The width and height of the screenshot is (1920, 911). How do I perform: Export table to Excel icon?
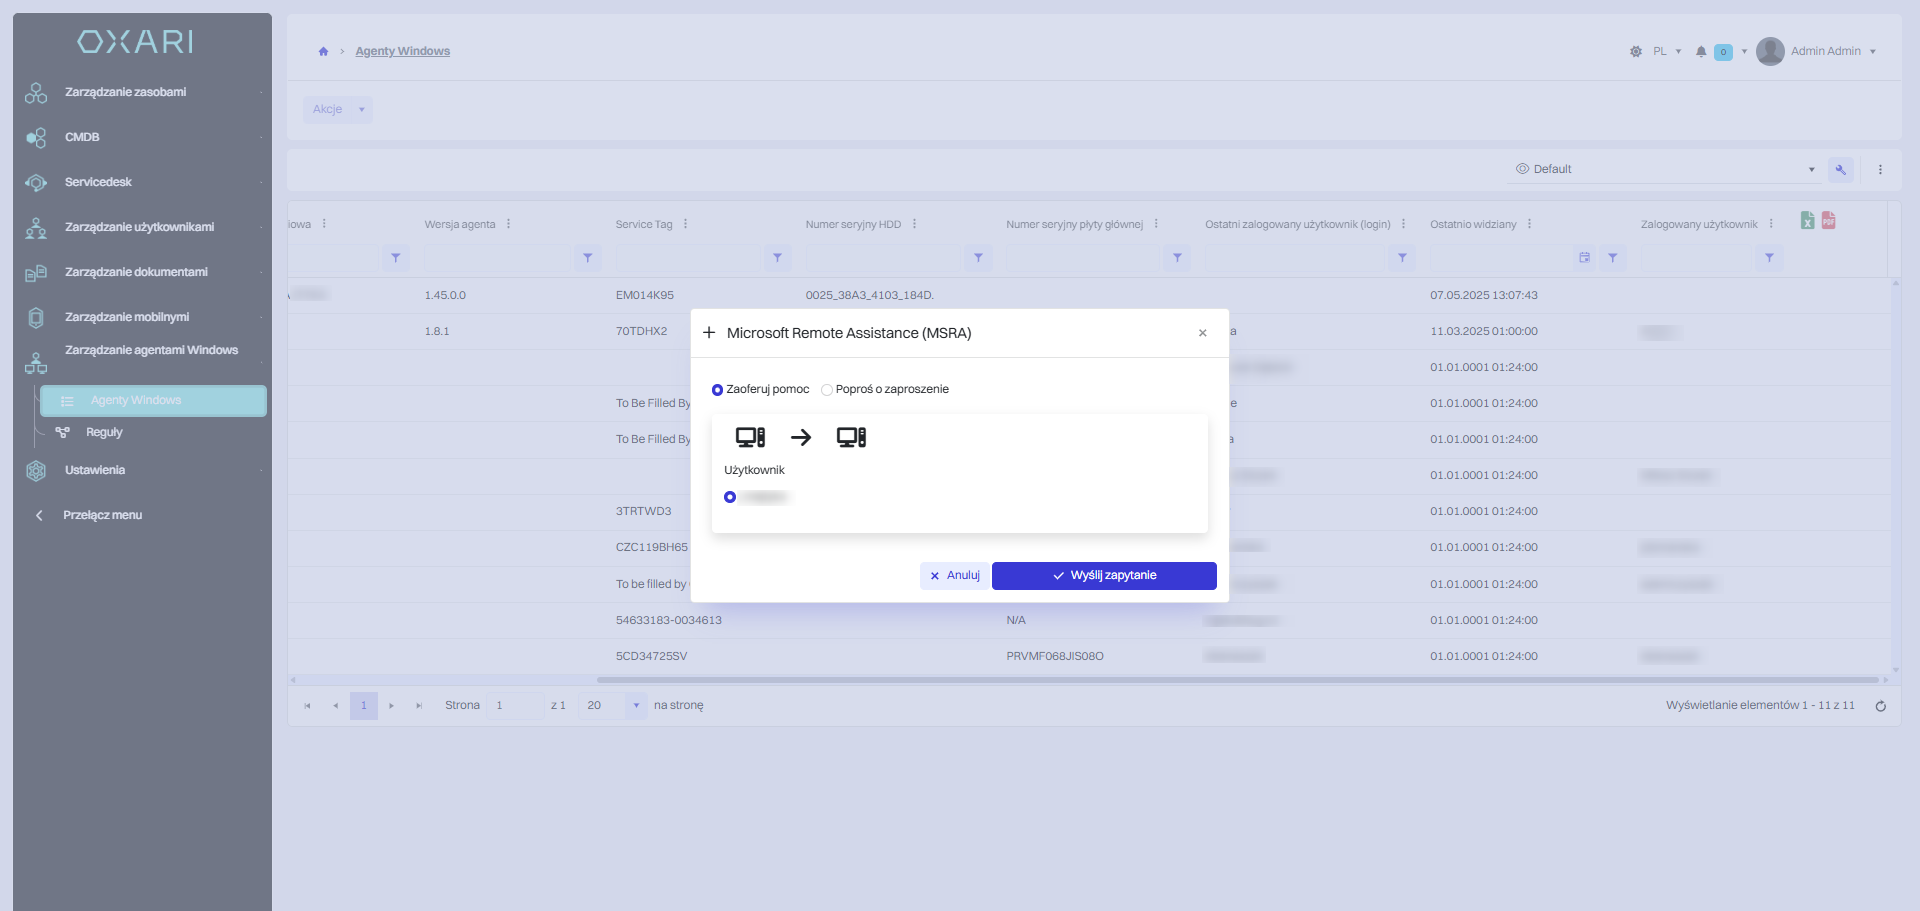[x=1807, y=220]
